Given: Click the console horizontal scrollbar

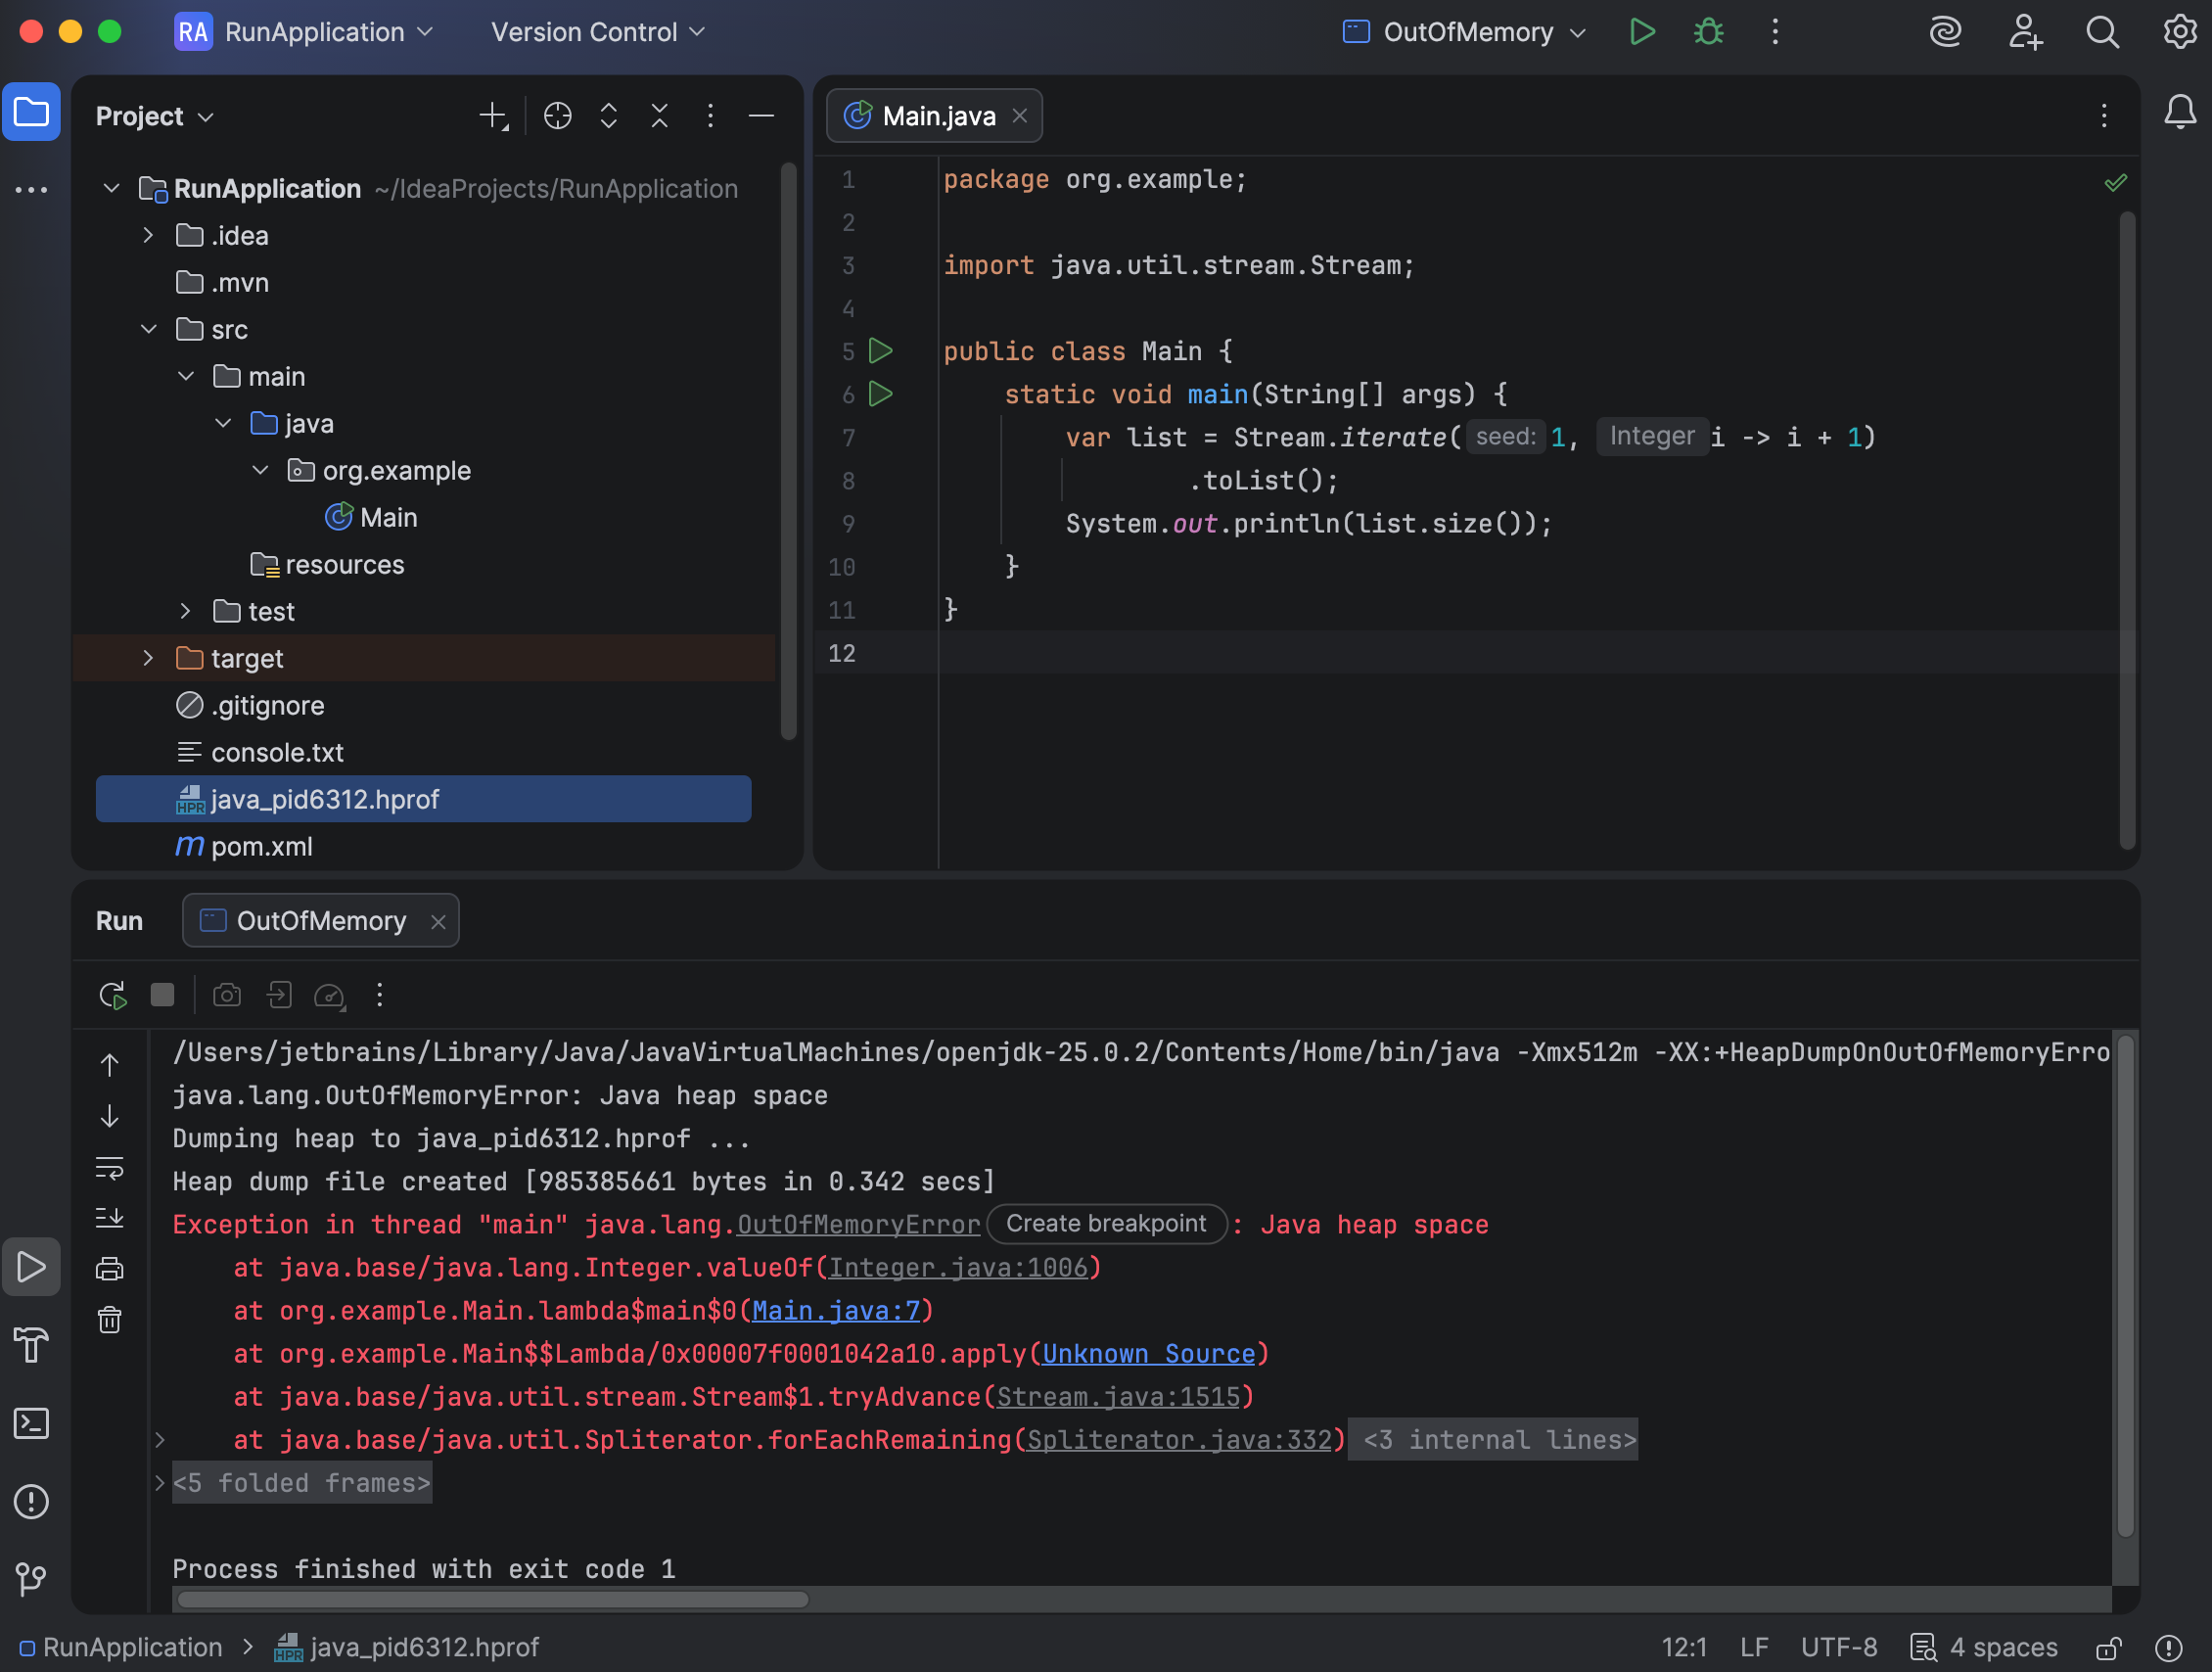Looking at the screenshot, I should pos(492,1599).
